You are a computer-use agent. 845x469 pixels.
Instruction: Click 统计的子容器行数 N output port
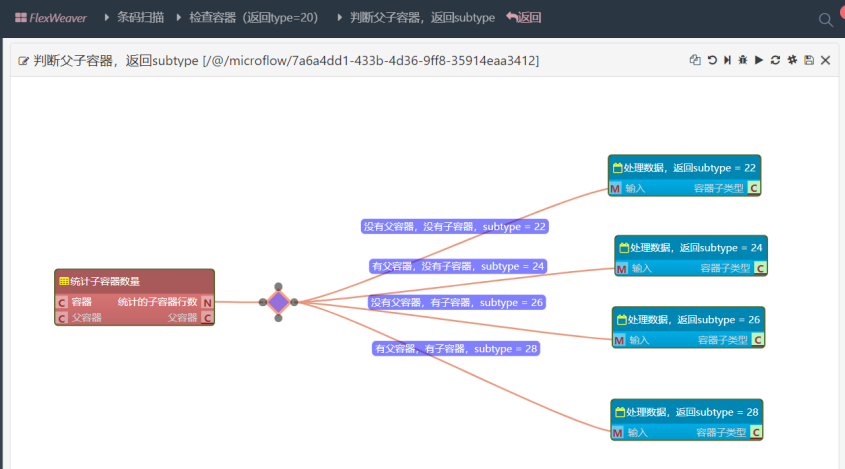207,302
